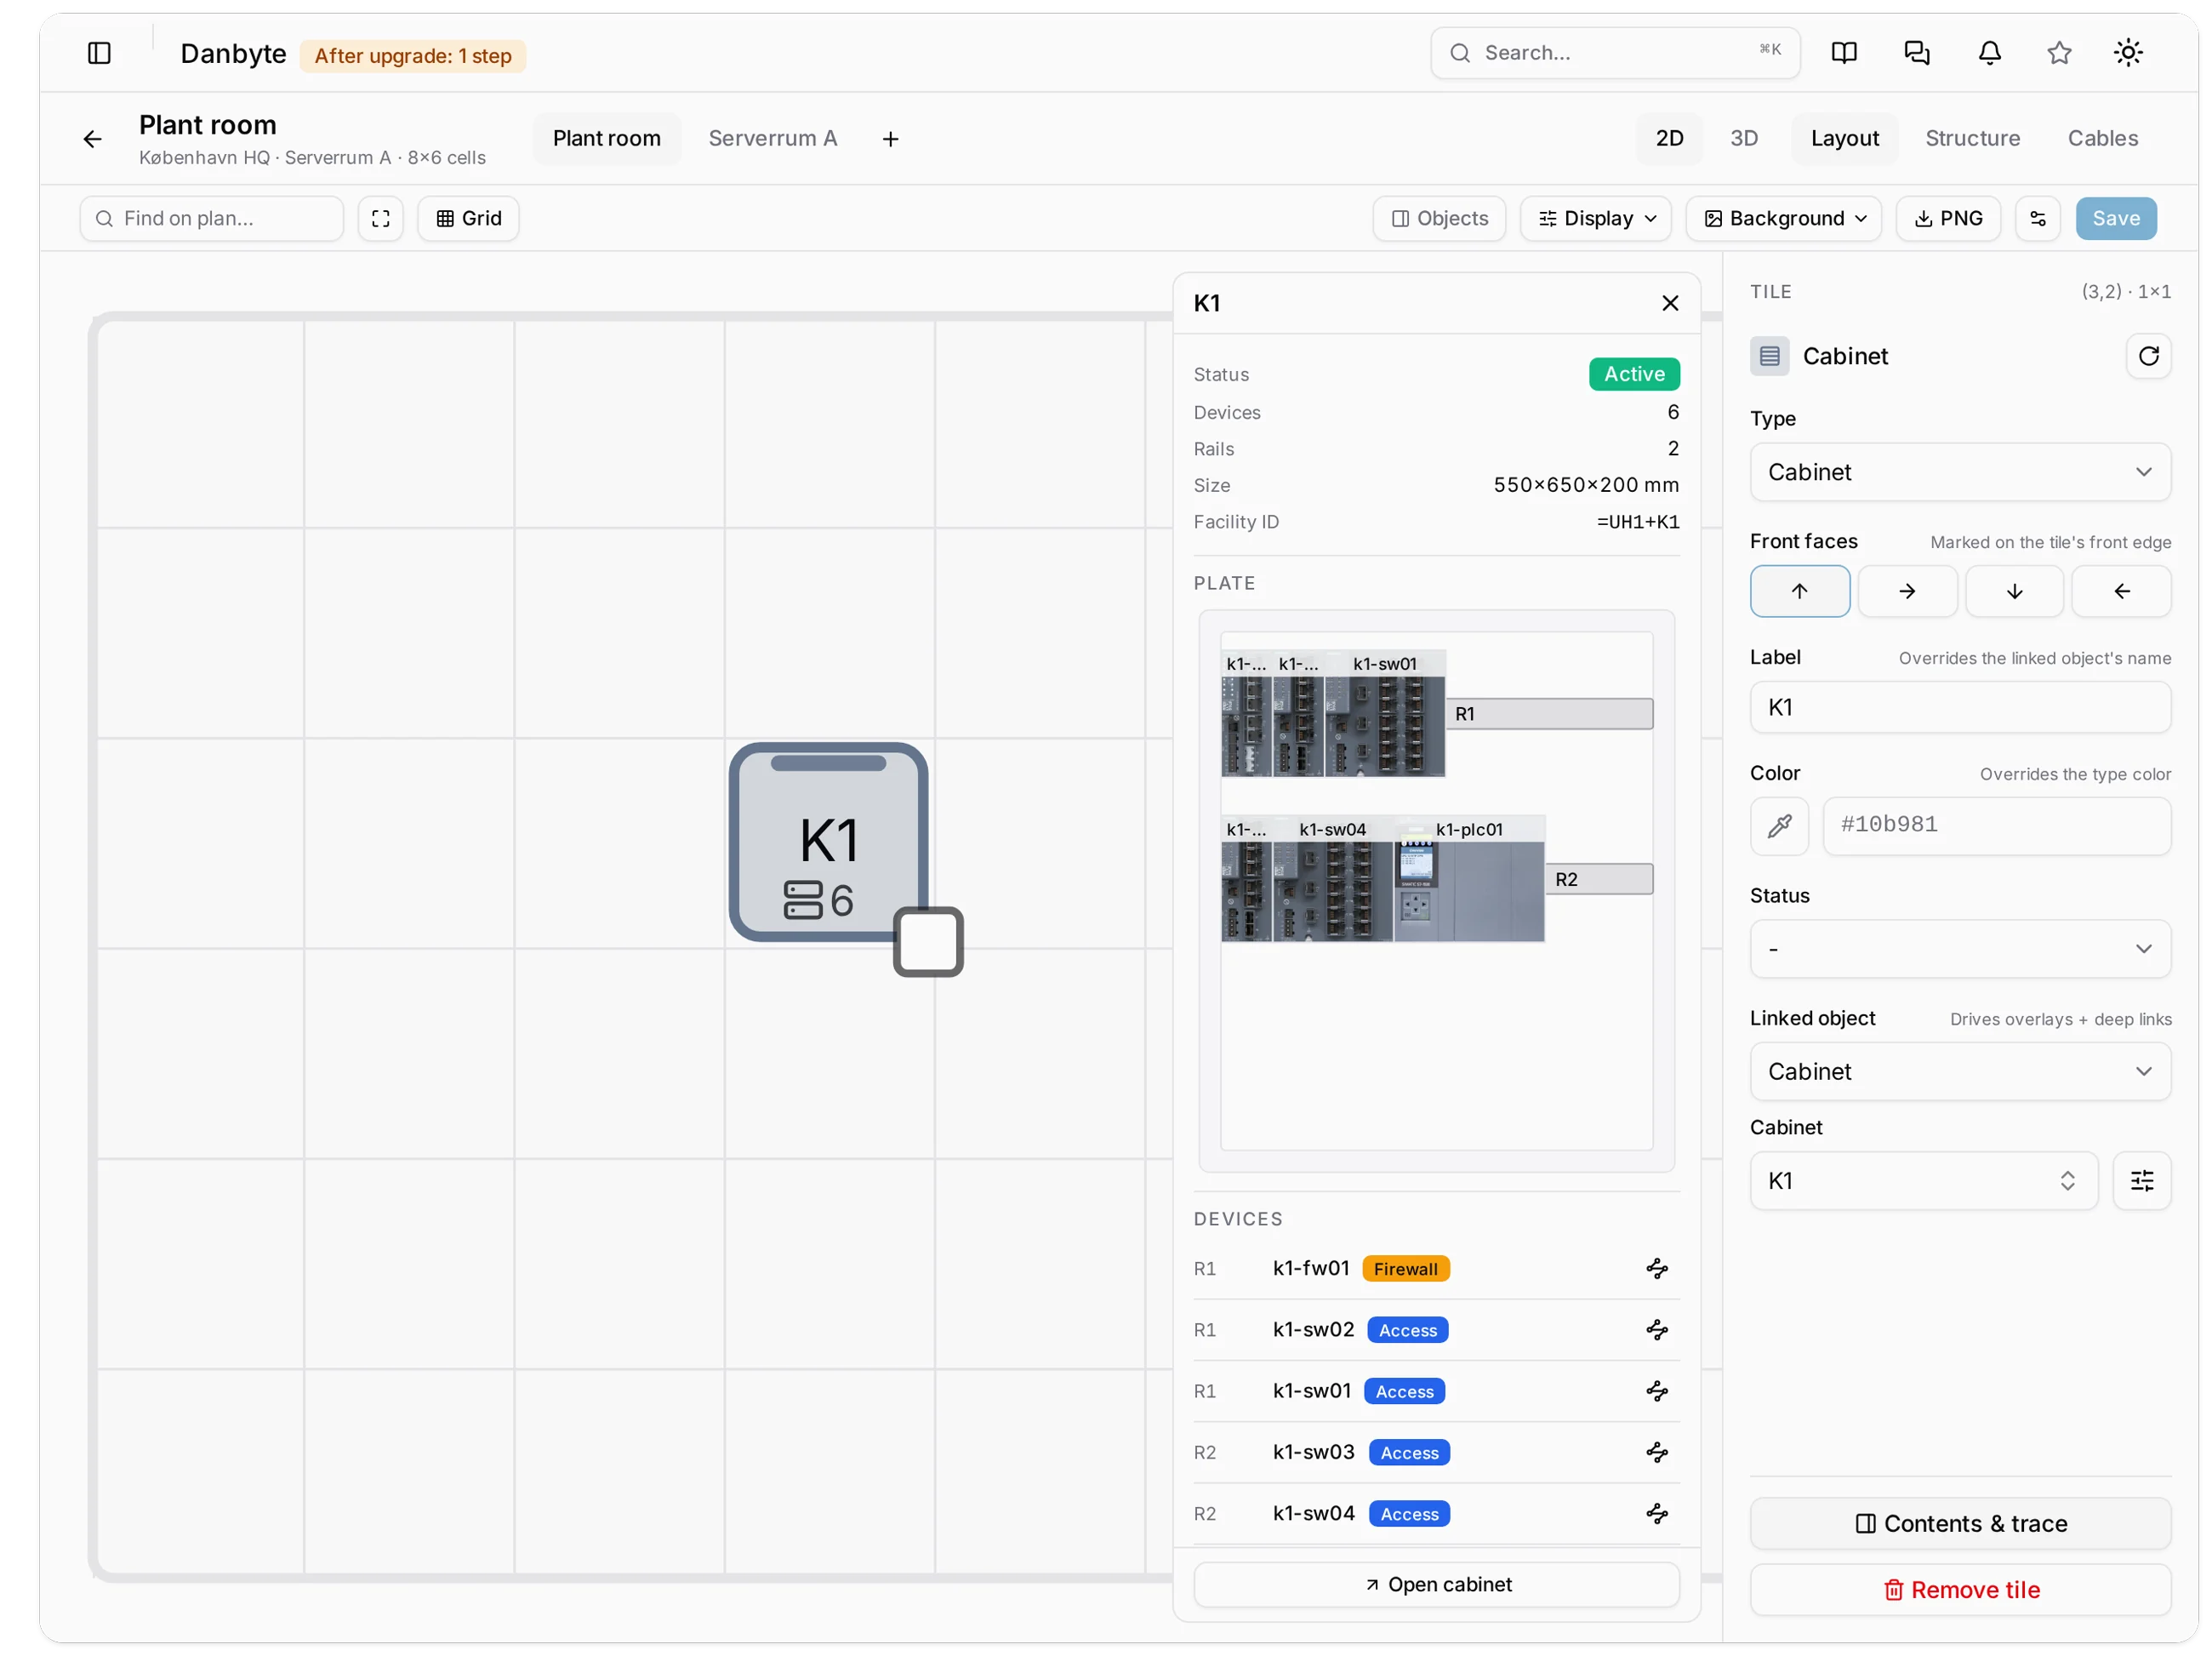Expand the Display dropdown

coord(1595,218)
